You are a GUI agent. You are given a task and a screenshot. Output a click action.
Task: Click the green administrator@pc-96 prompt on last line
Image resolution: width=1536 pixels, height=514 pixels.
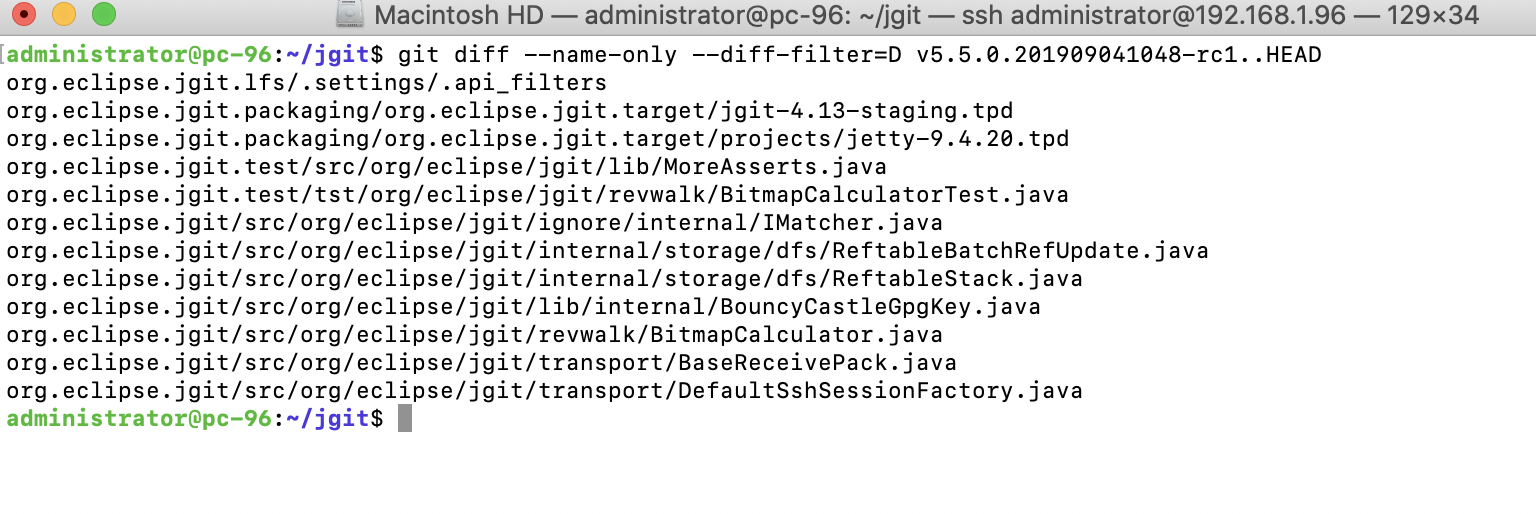click(139, 419)
